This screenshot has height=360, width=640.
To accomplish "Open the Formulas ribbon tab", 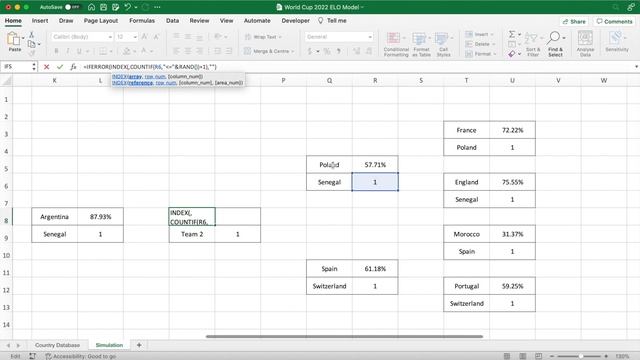I will (x=142, y=20).
